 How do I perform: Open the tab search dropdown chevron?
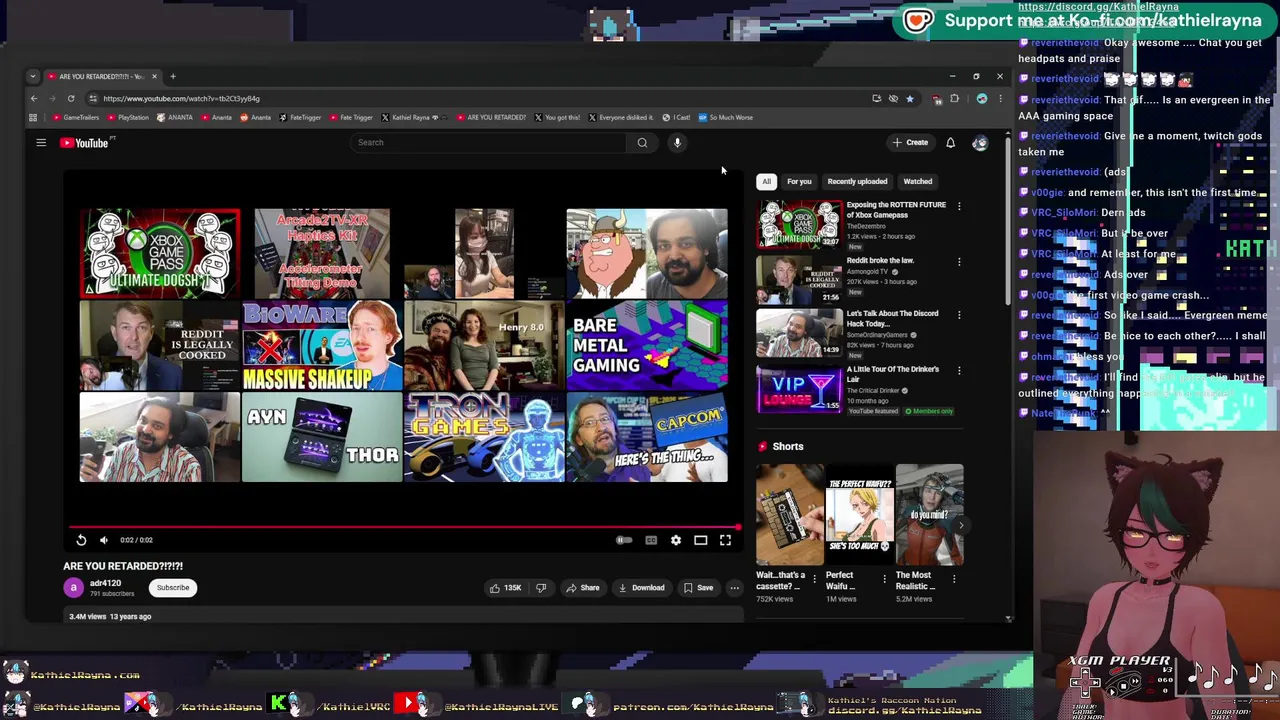tap(33, 76)
